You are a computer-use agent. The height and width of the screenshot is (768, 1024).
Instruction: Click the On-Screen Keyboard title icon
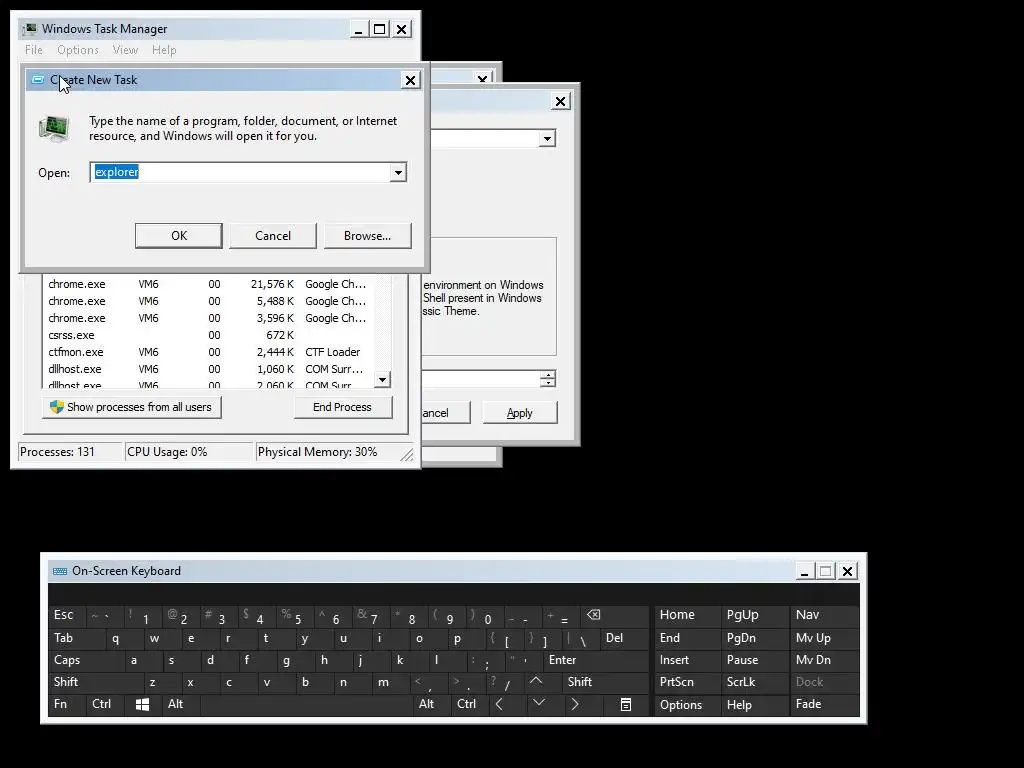(x=60, y=571)
